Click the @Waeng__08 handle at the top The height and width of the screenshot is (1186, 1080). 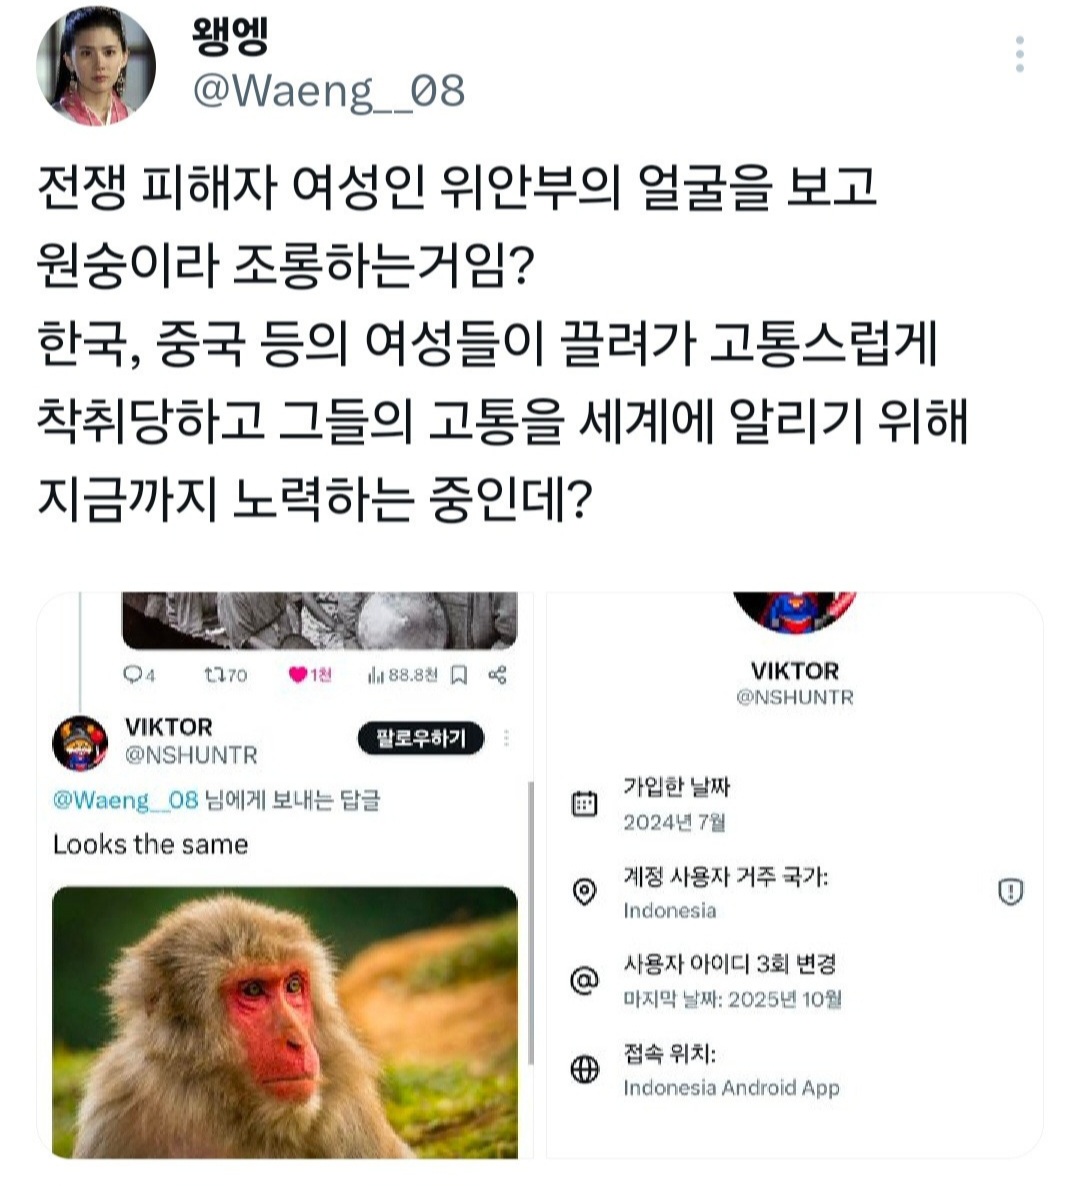[328, 92]
